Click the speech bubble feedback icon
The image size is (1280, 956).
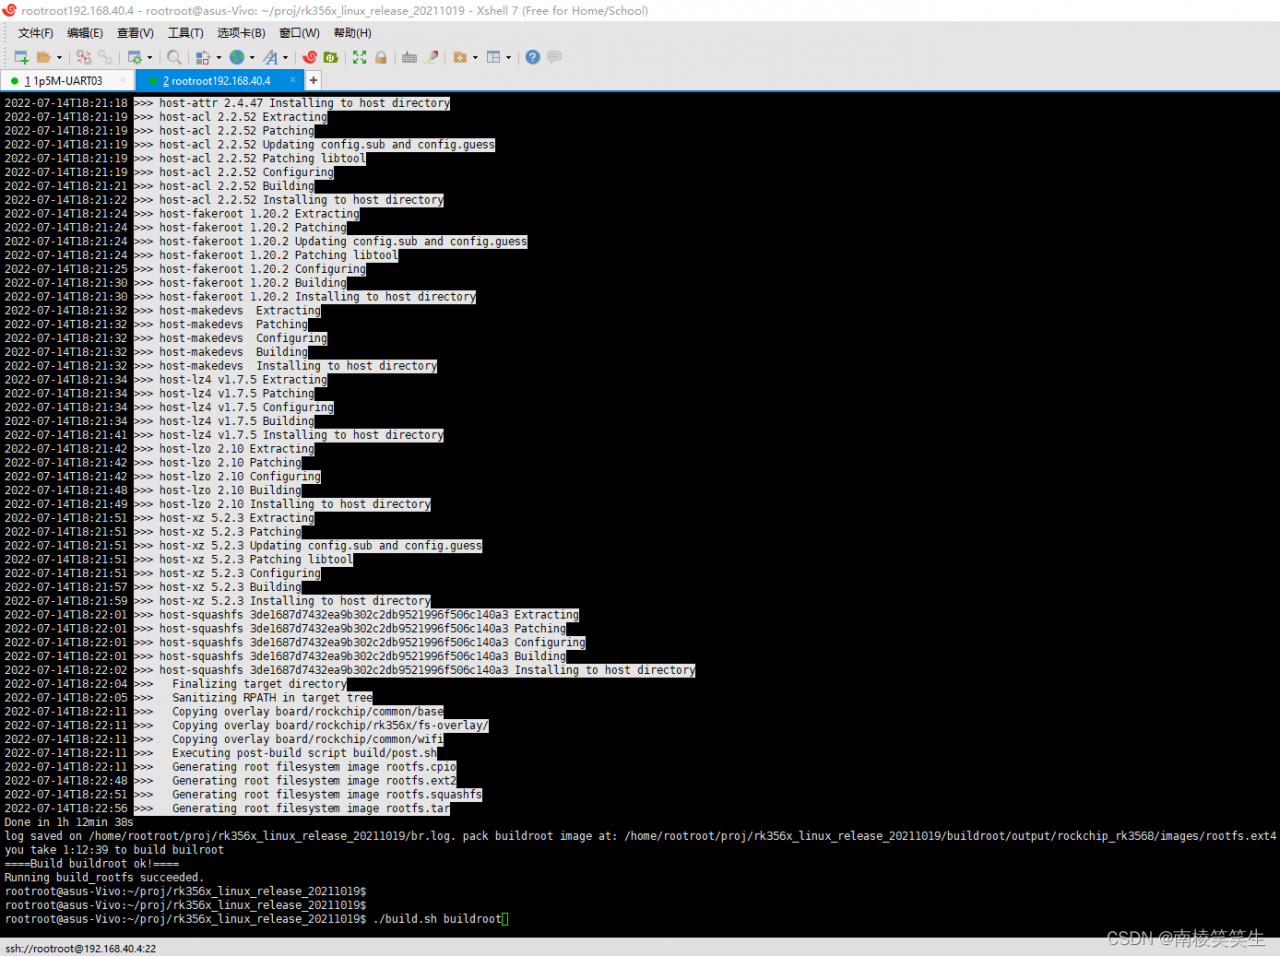pos(554,57)
